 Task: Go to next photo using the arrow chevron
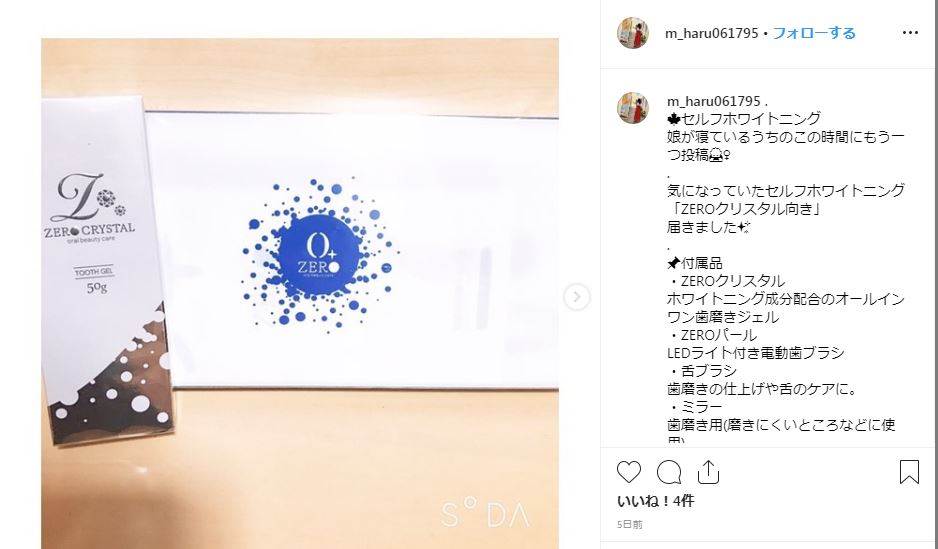coord(577,297)
